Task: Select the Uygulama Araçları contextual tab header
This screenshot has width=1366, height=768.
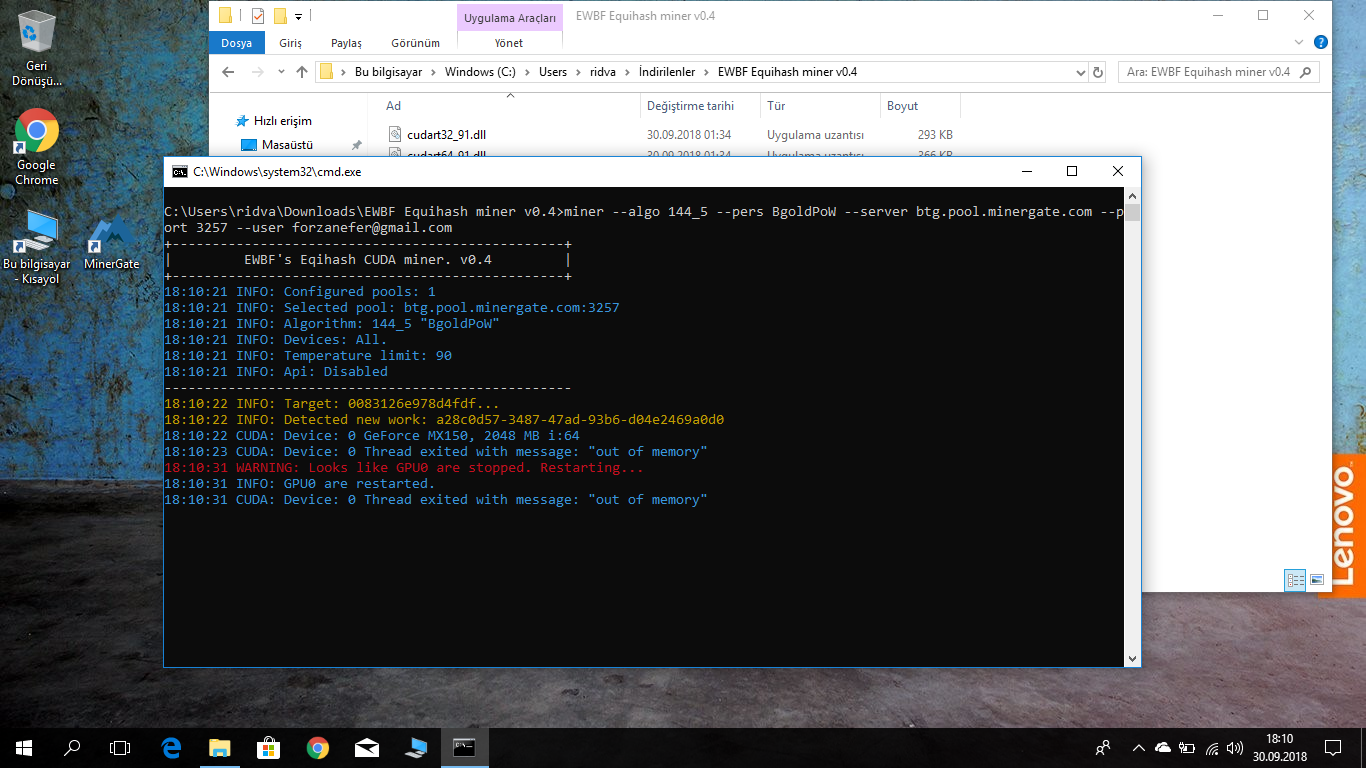Action: (x=509, y=17)
